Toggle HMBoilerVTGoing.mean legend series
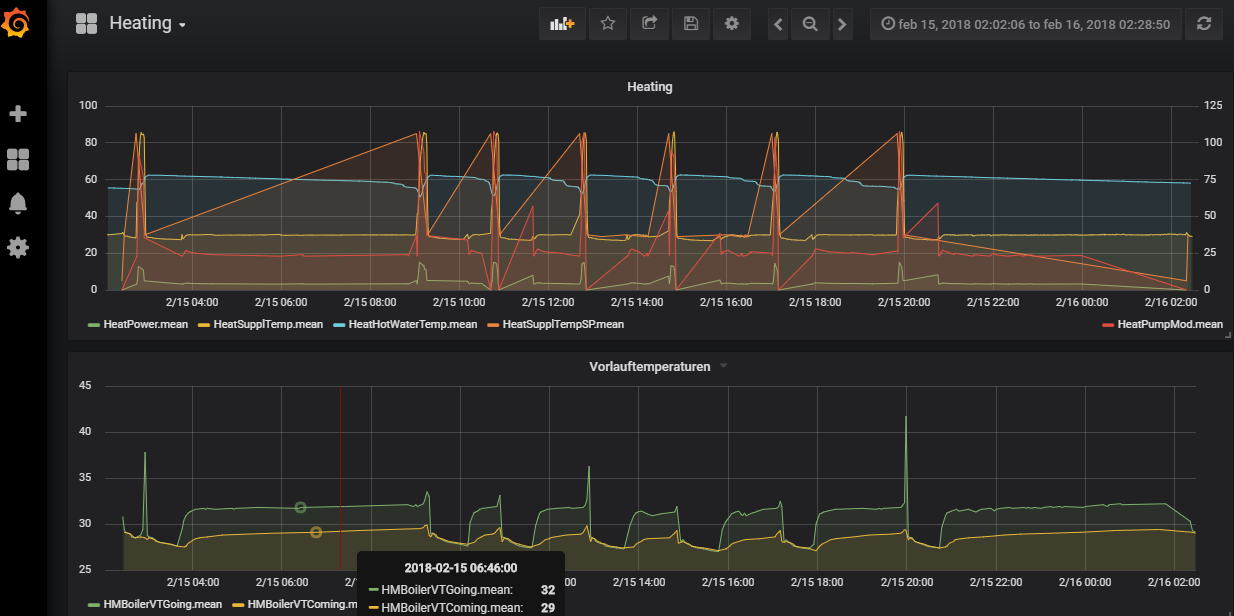The width and height of the screenshot is (1234, 616). pos(162,604)
